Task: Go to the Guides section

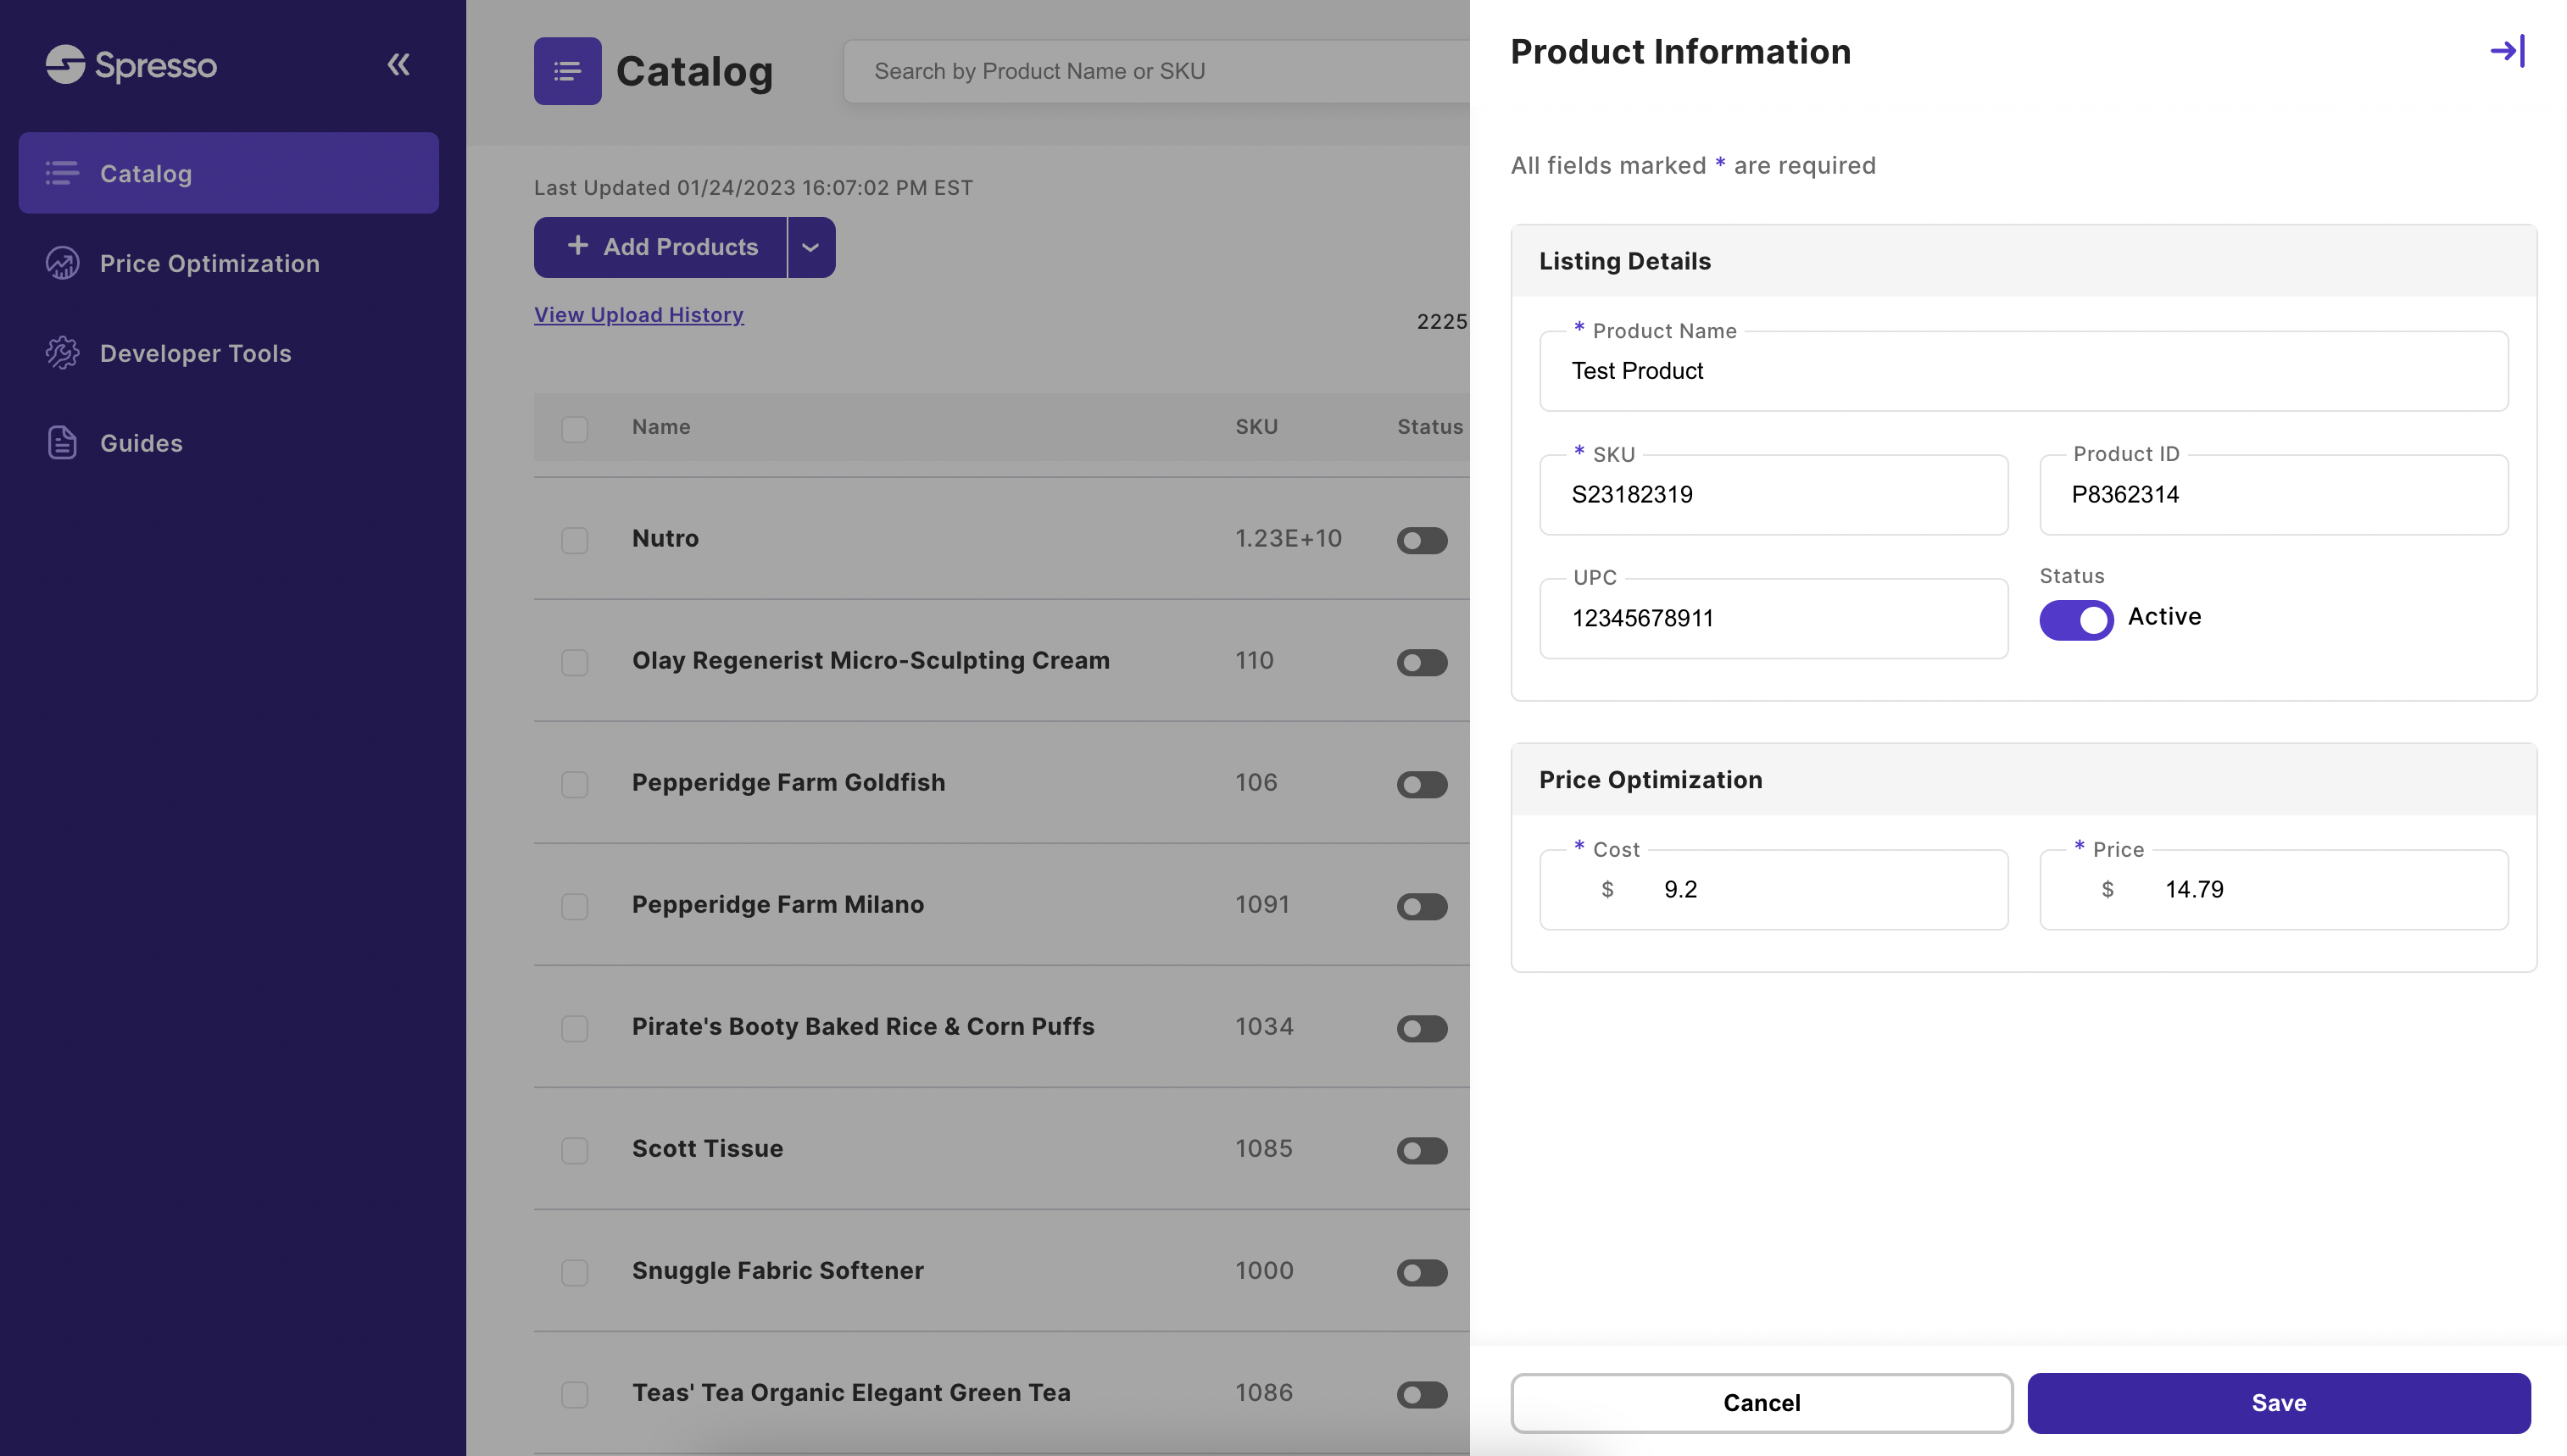Action: (141, 443)
